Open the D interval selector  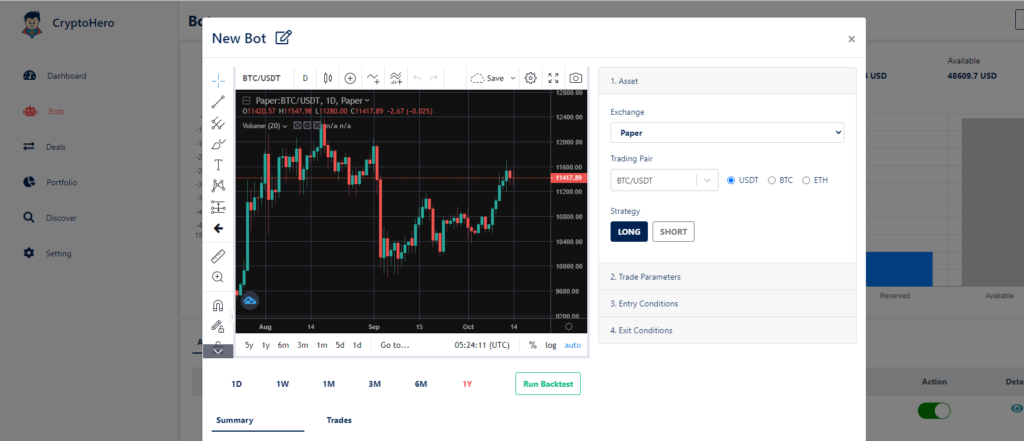coord(305,78)
